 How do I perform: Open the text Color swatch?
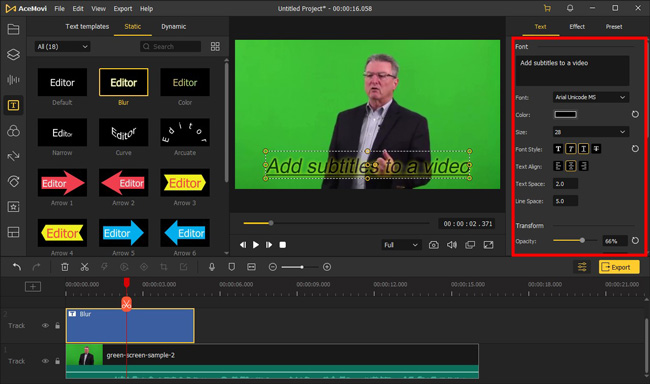[x=565, y=114]
